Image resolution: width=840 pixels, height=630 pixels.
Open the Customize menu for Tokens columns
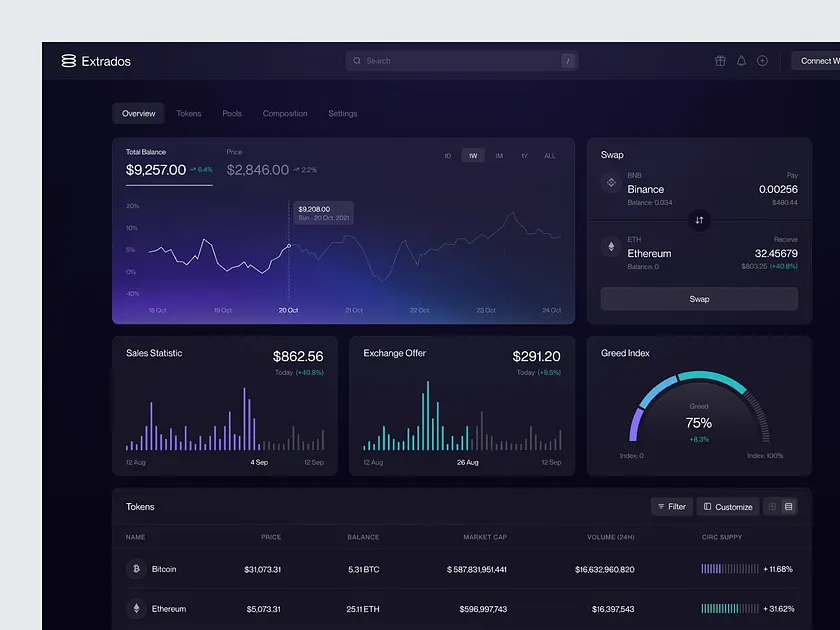pyautogui.click(x=728, y=506)
